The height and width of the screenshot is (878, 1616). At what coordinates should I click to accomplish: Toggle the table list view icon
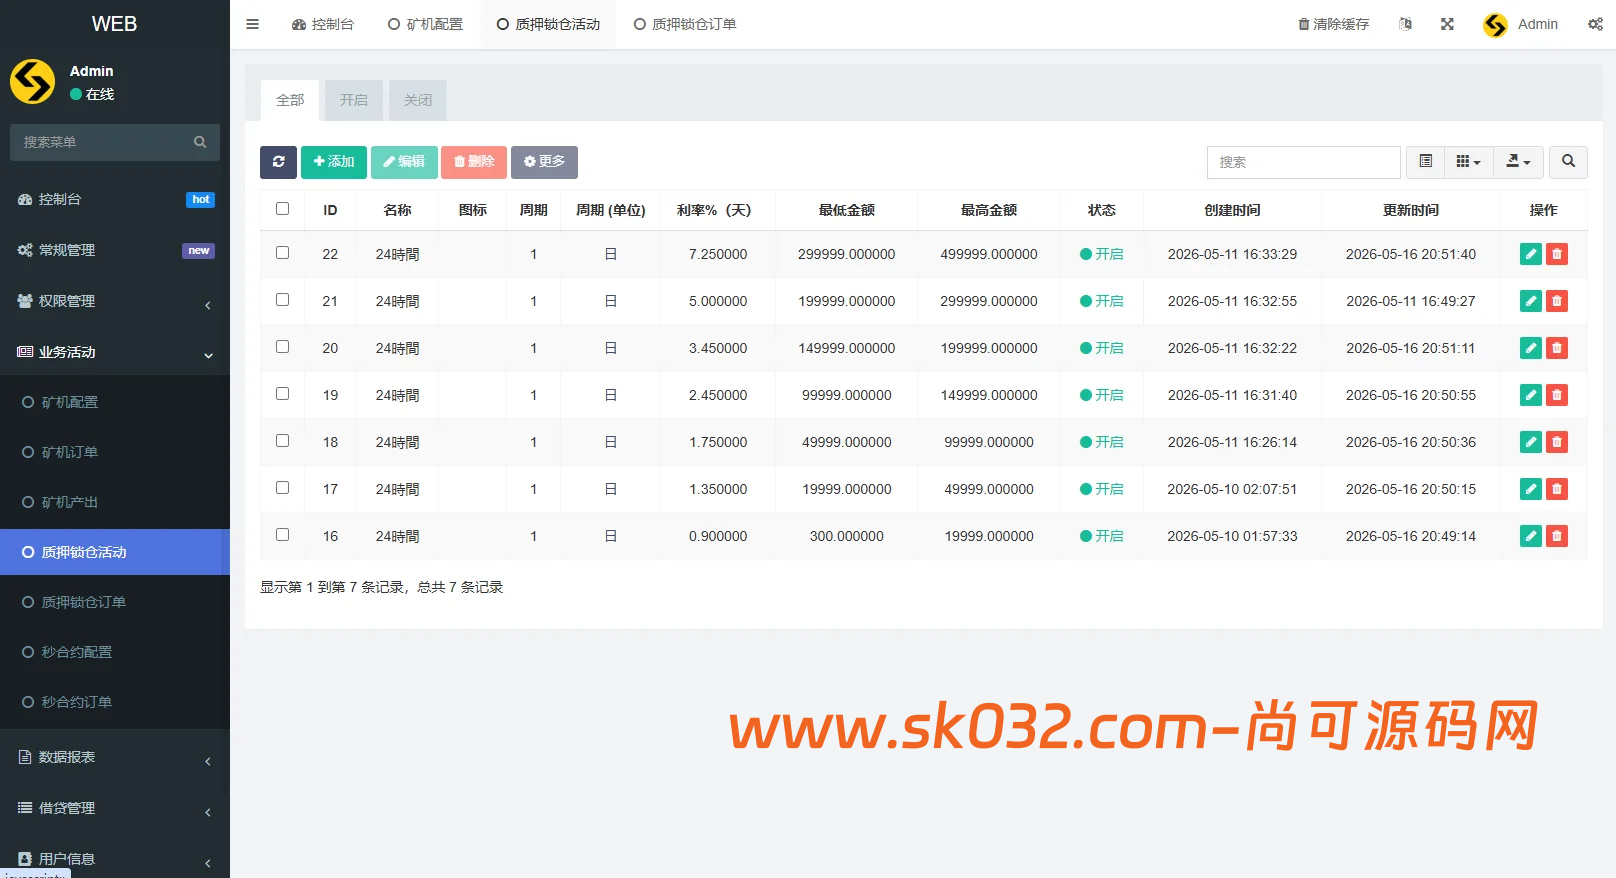click(x=1425, y=162)
